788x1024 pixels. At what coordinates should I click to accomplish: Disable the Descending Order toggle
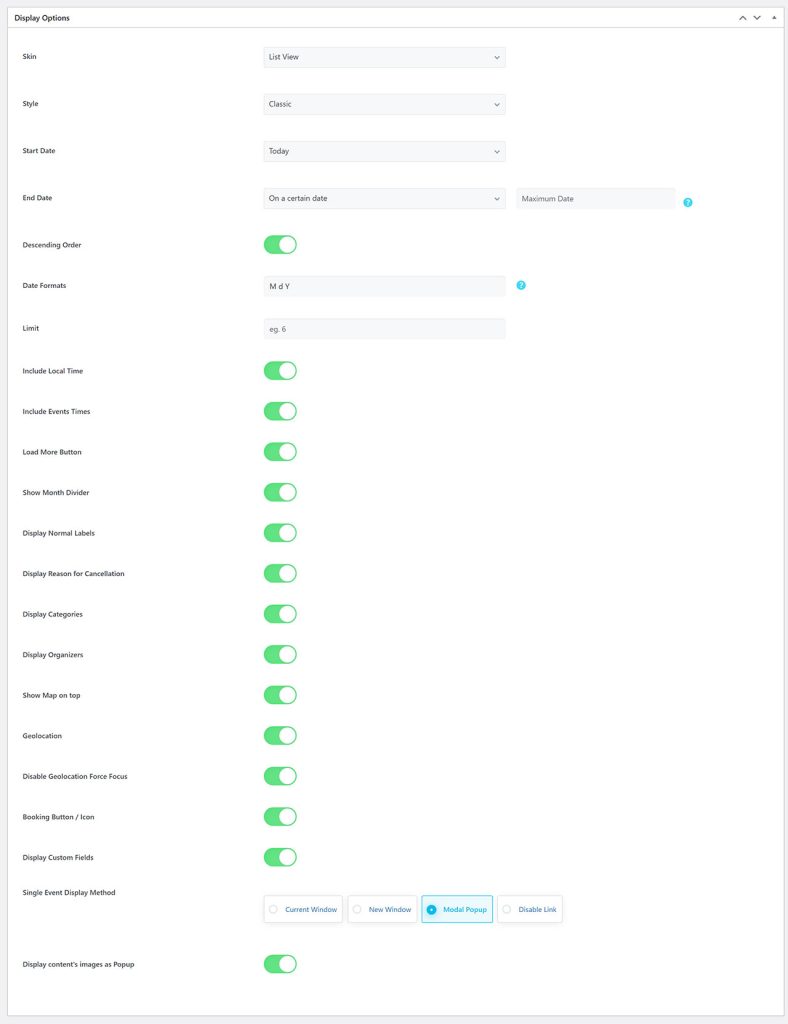click(280, 245)
